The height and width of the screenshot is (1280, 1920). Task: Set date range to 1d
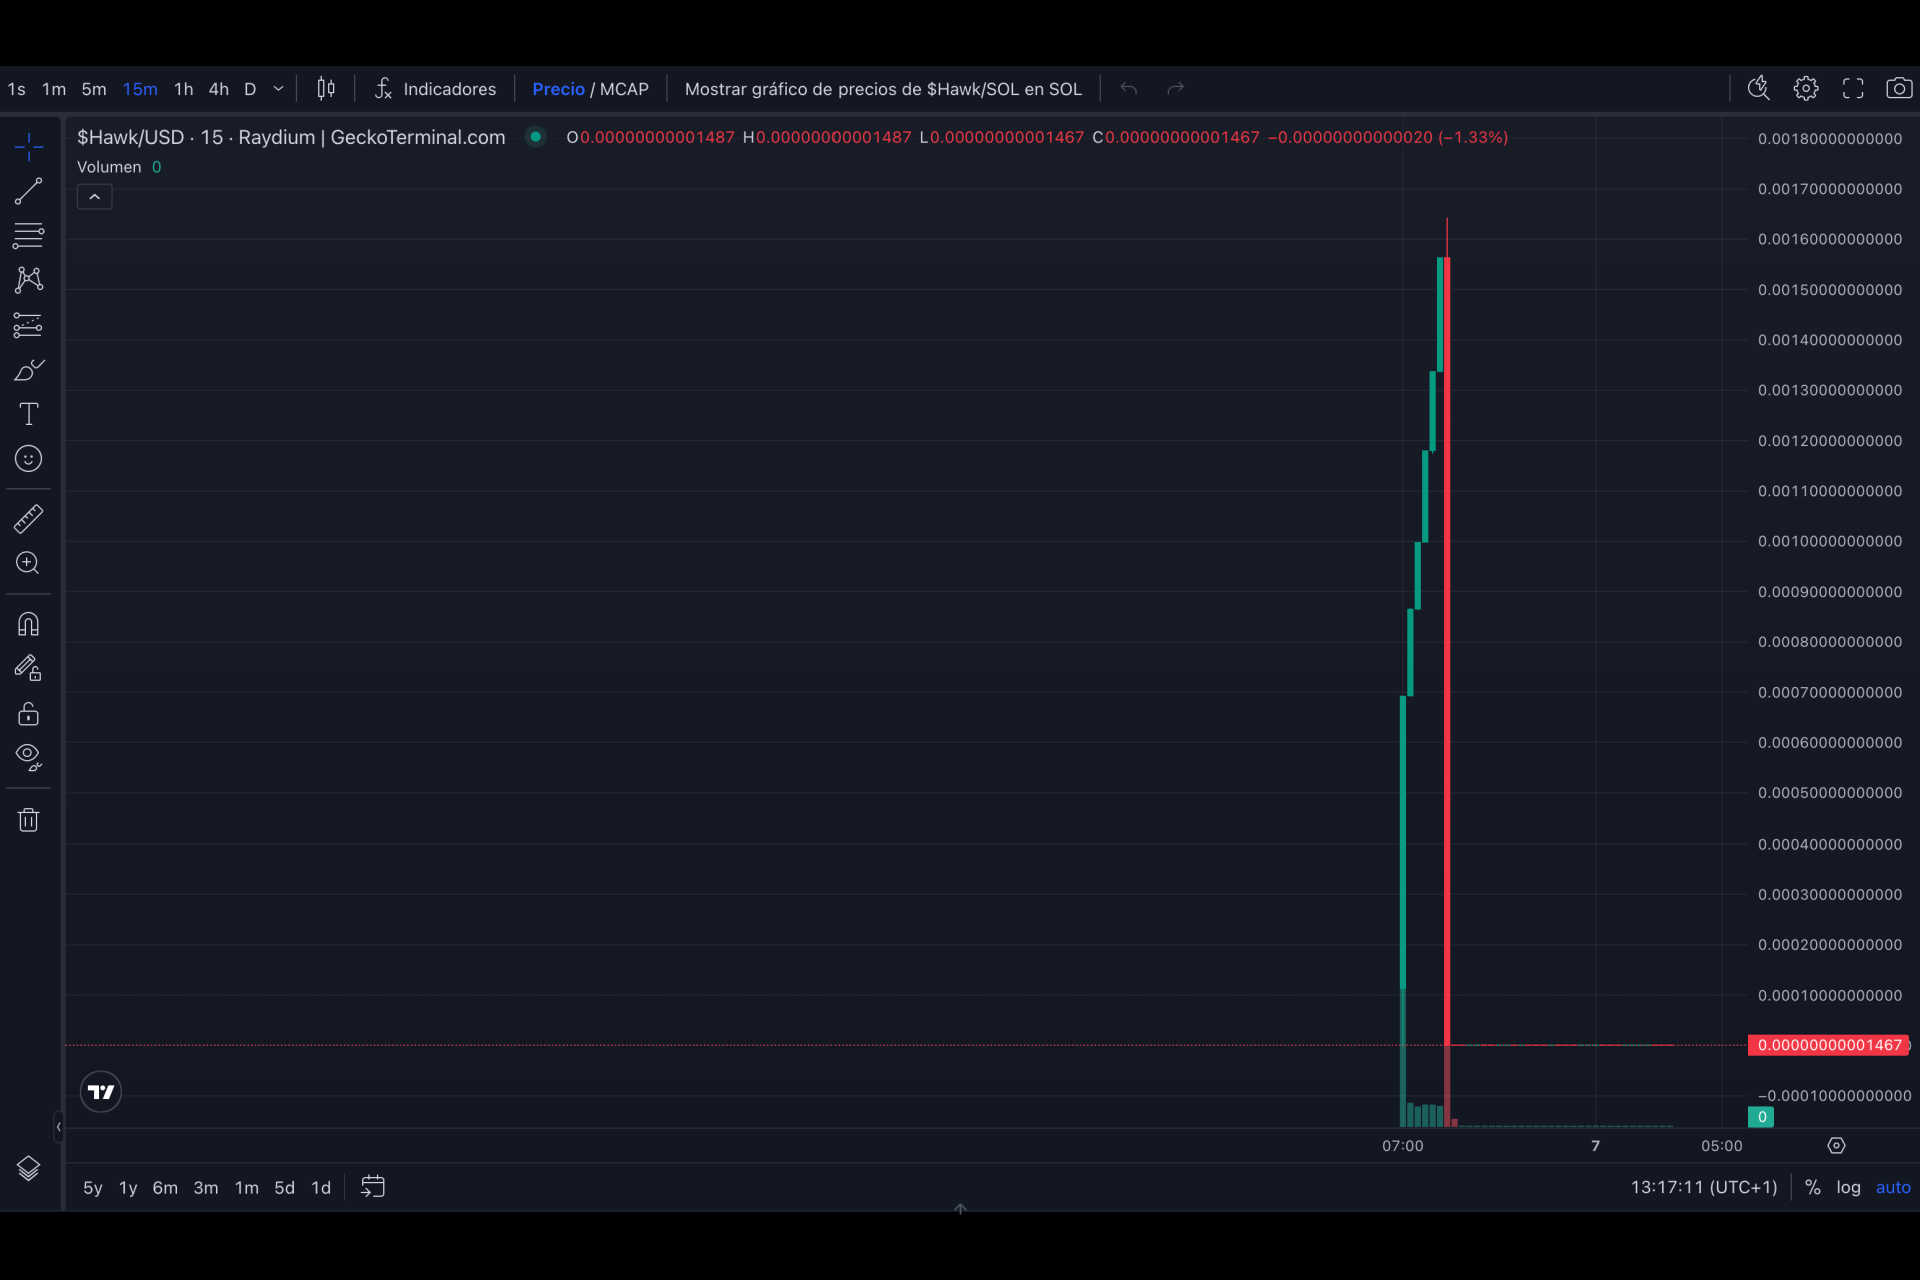(321, 1187)
